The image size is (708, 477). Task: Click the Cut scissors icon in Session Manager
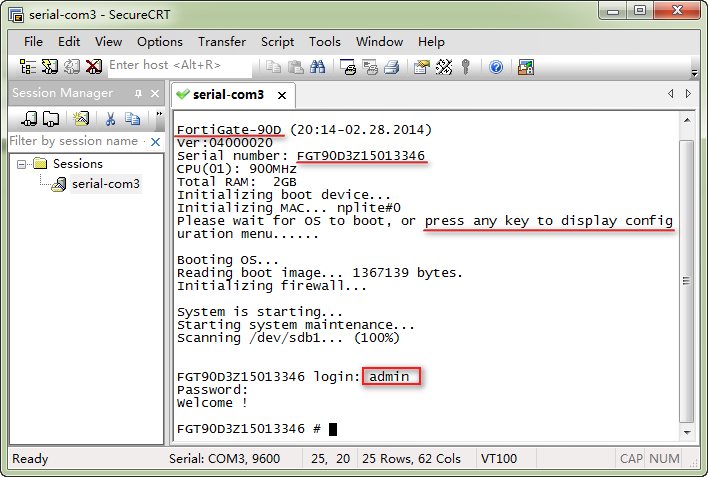click(110, 119)
